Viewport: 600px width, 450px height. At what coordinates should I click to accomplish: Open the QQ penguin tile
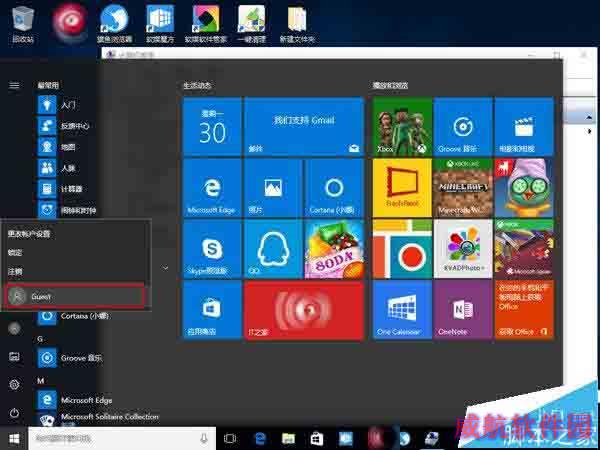(x=273, y=249)
